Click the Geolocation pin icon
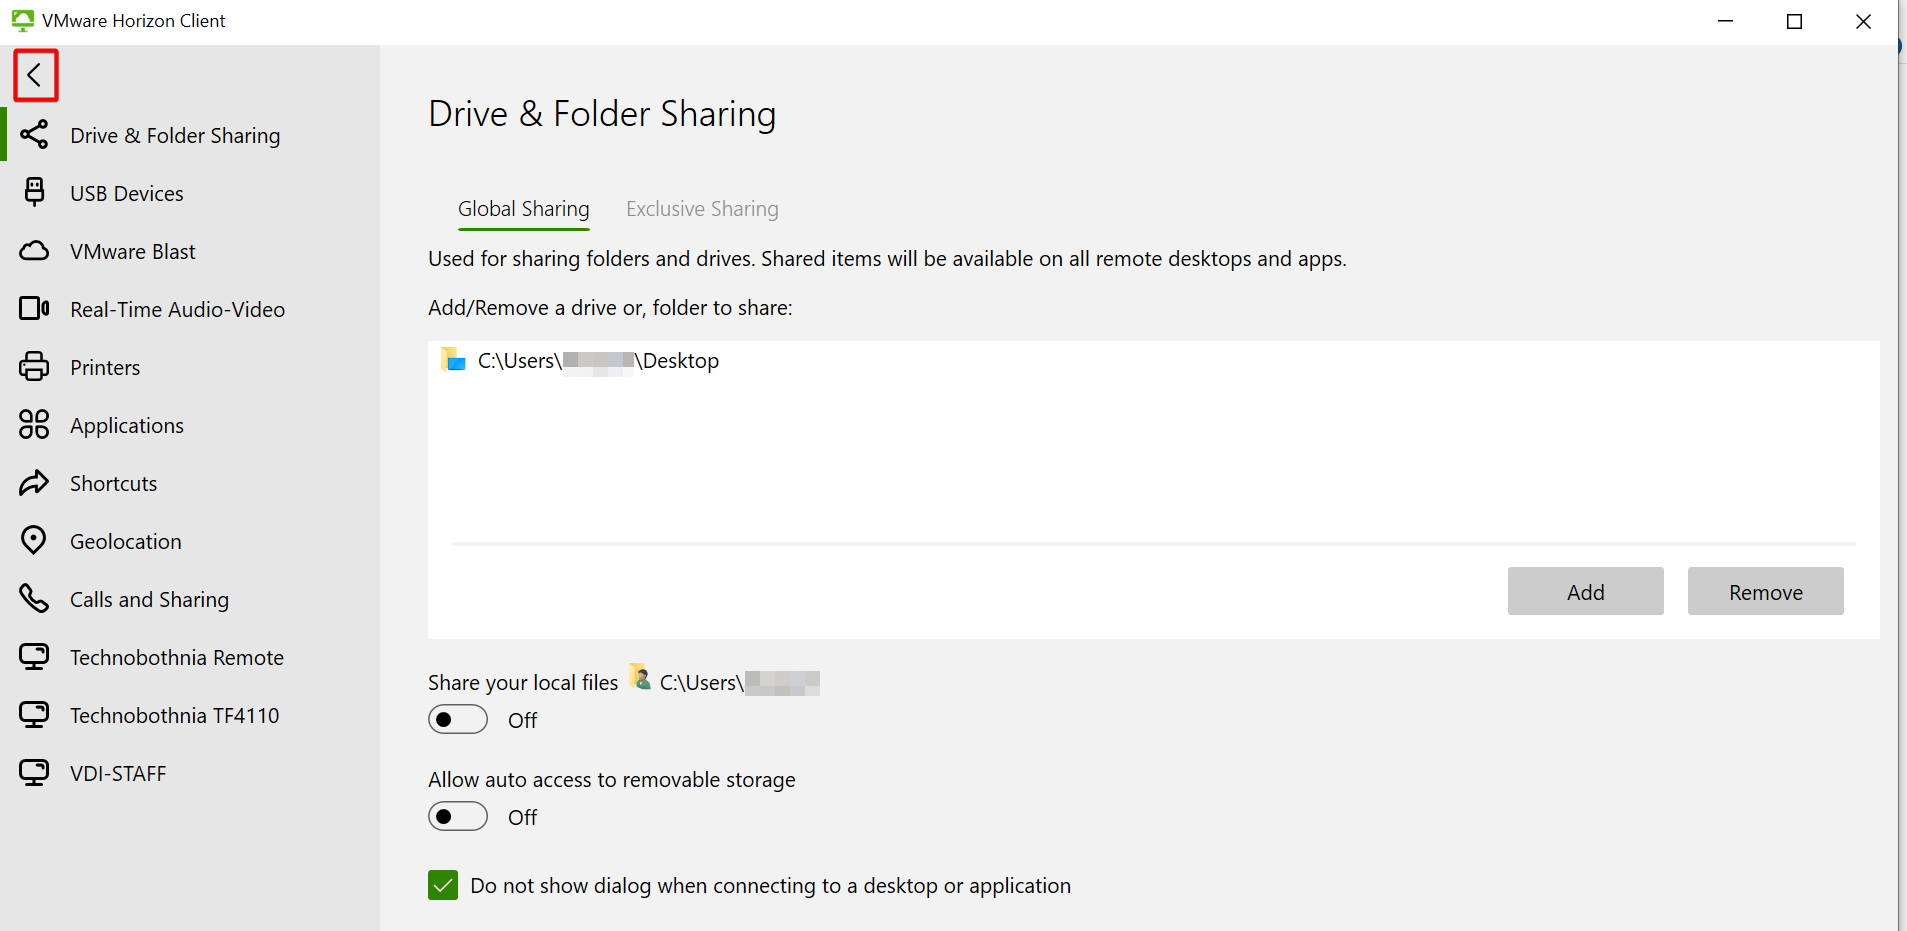This screenshot has height=931, width=1907. [x=34, y=540]
